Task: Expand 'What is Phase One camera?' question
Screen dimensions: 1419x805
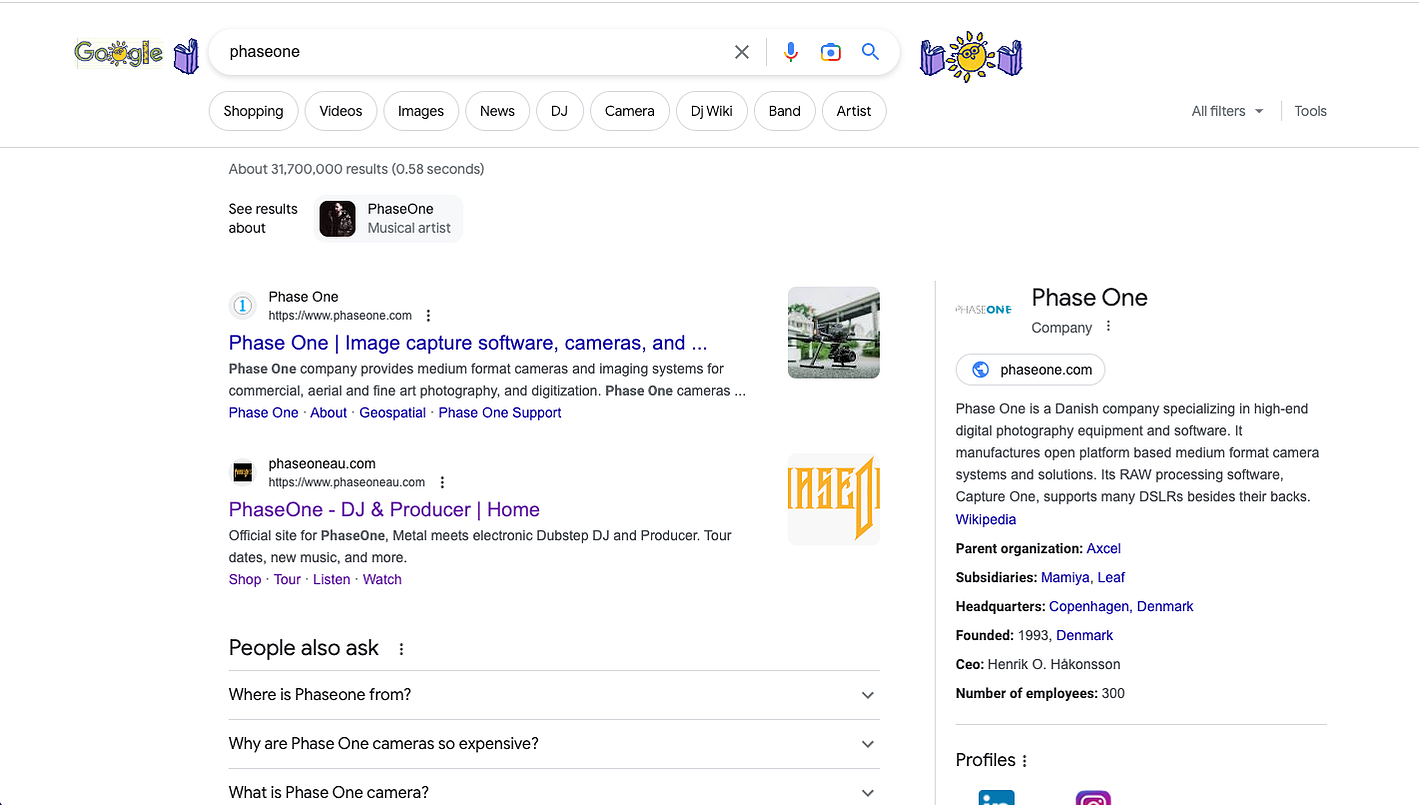Action: 554,790
